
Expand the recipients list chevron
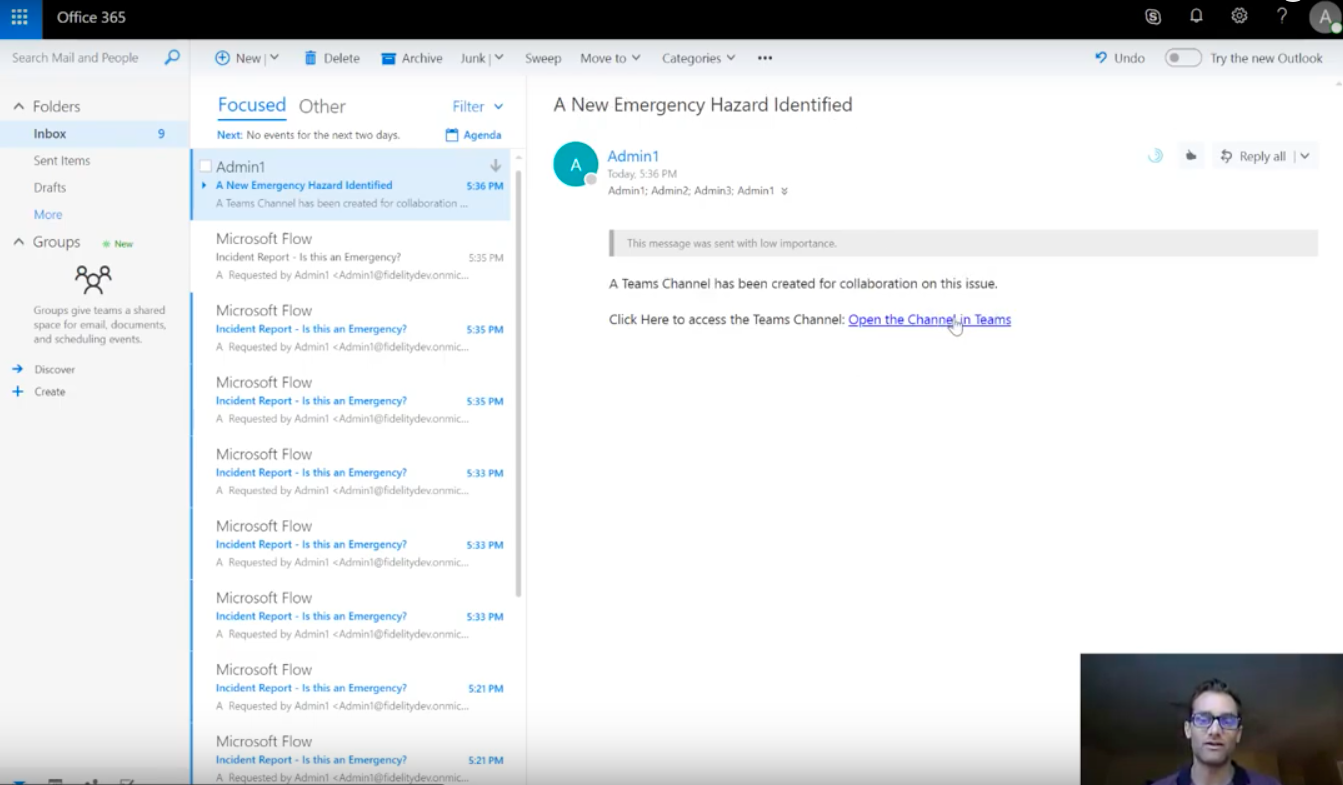click(784, 191)
